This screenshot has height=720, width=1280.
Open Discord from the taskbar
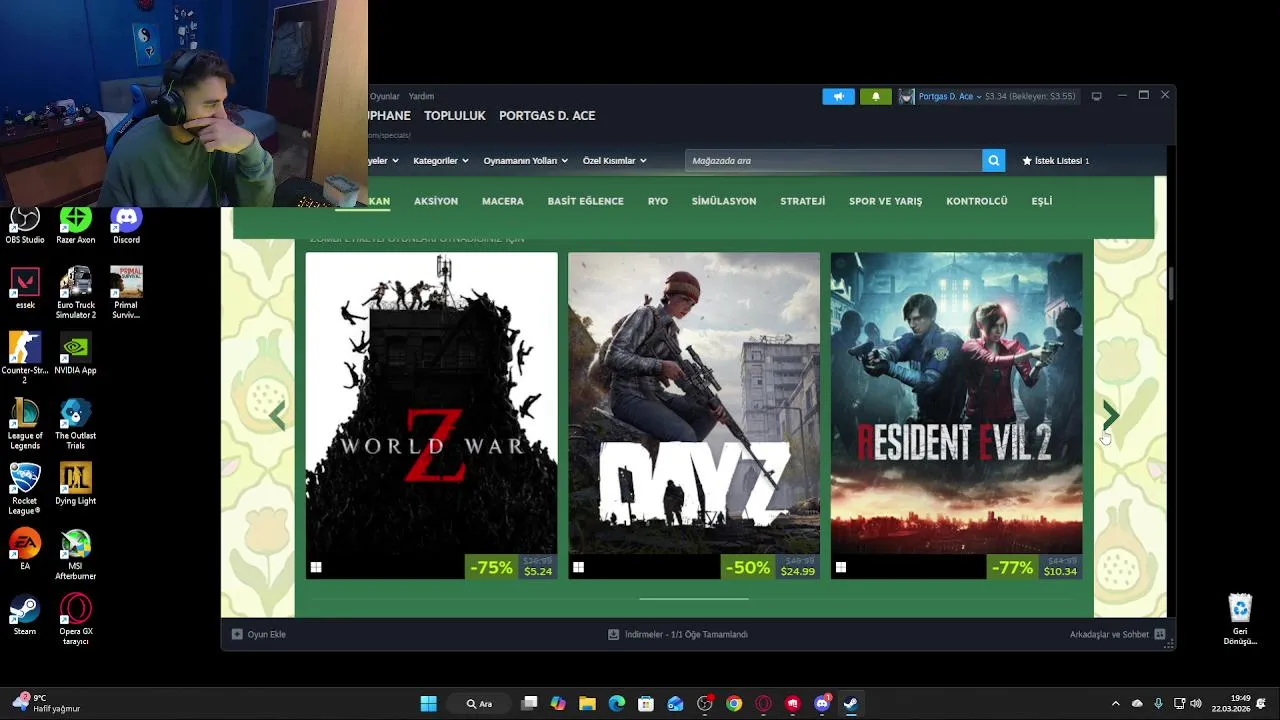tap(822, 704)
